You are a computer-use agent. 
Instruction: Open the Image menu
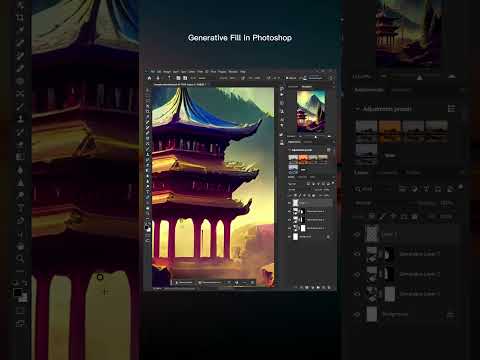(x=167, y=71)
